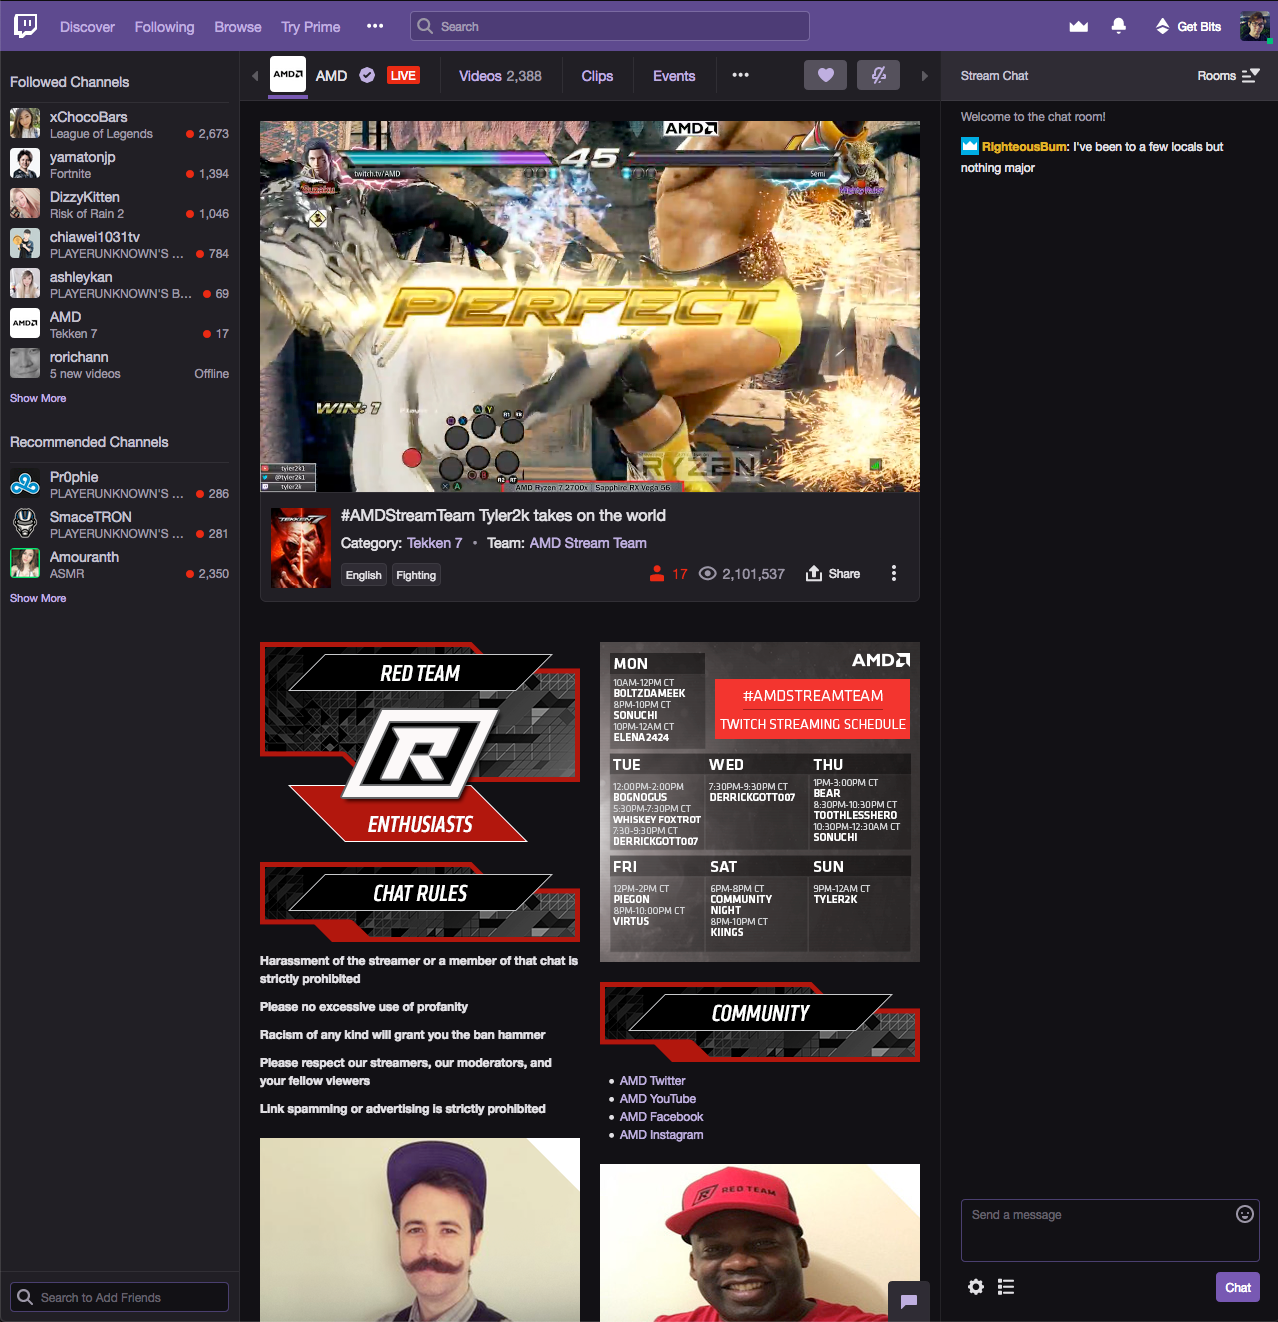Open the user profile avatar menu
Viewport: 1278px width, 1322px height.
(x=1254, y=26)
